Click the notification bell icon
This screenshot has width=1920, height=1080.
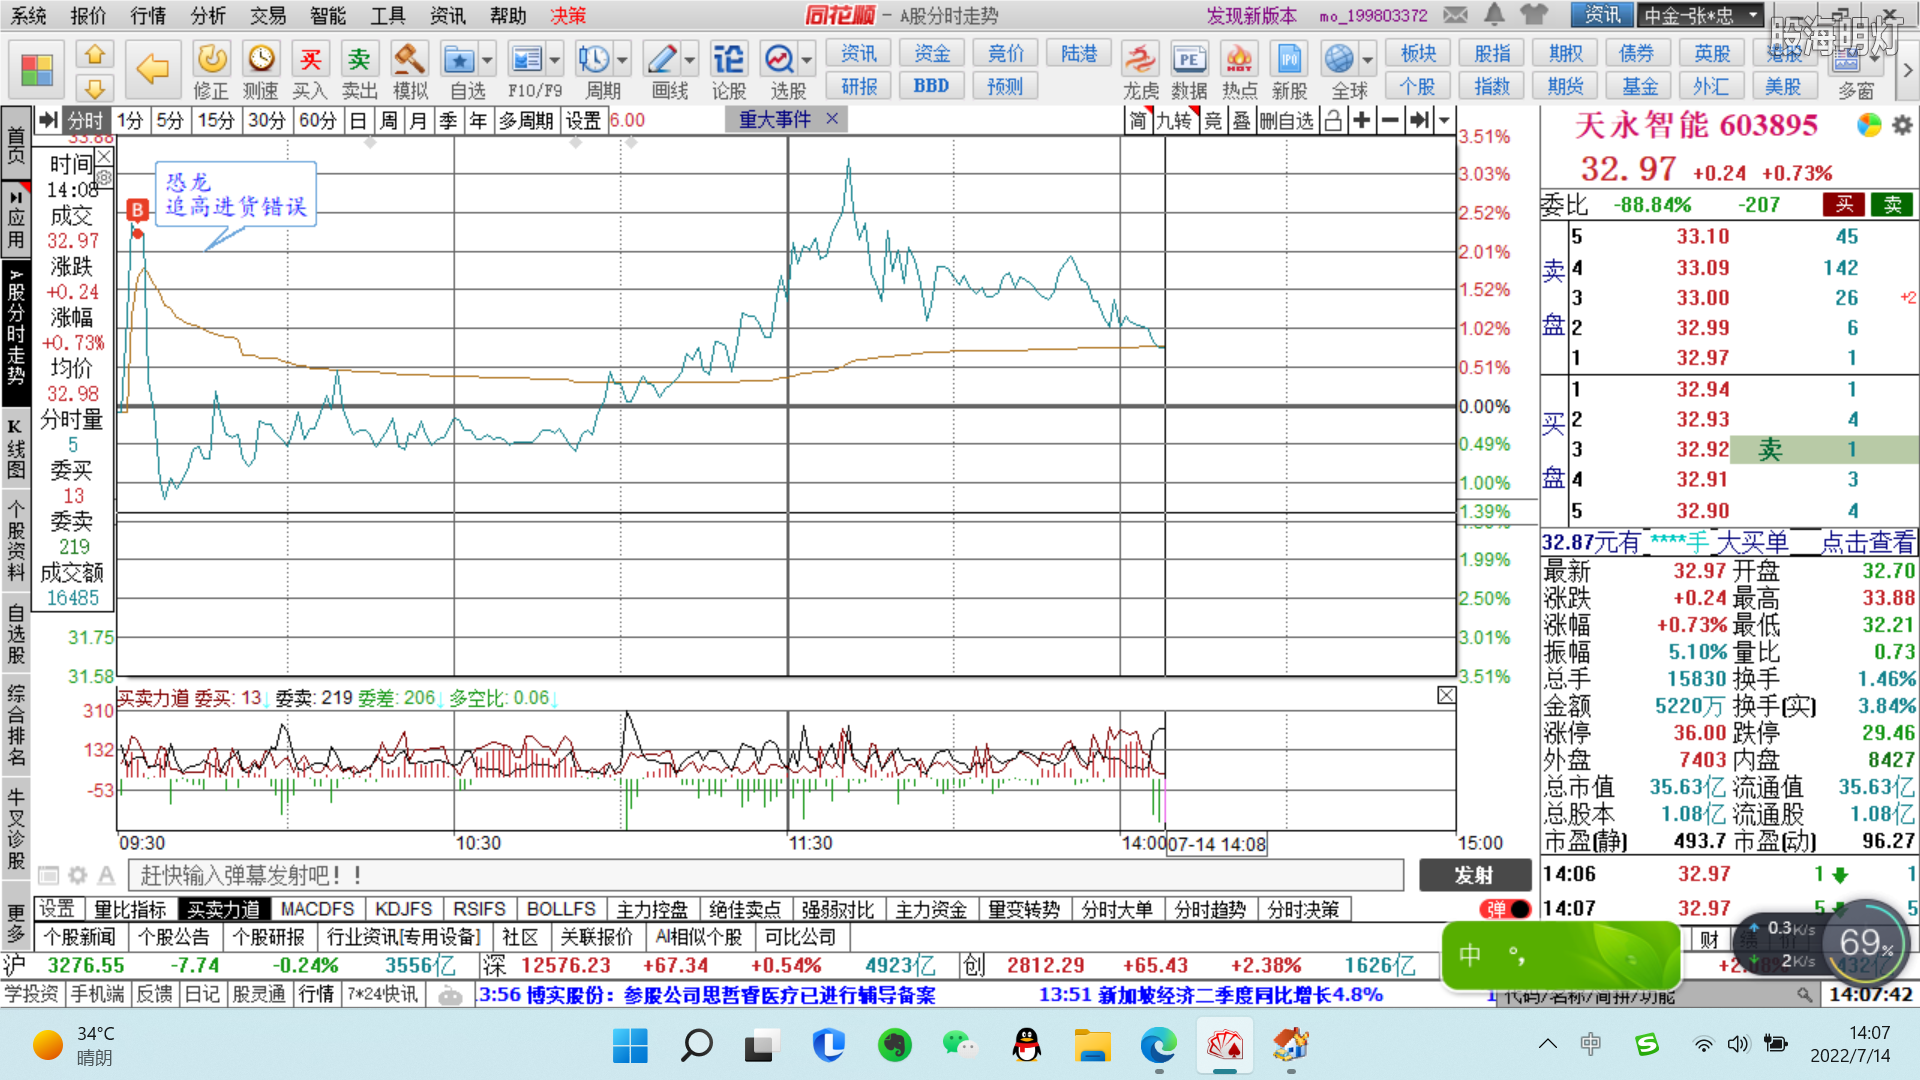coord(1494,15)
